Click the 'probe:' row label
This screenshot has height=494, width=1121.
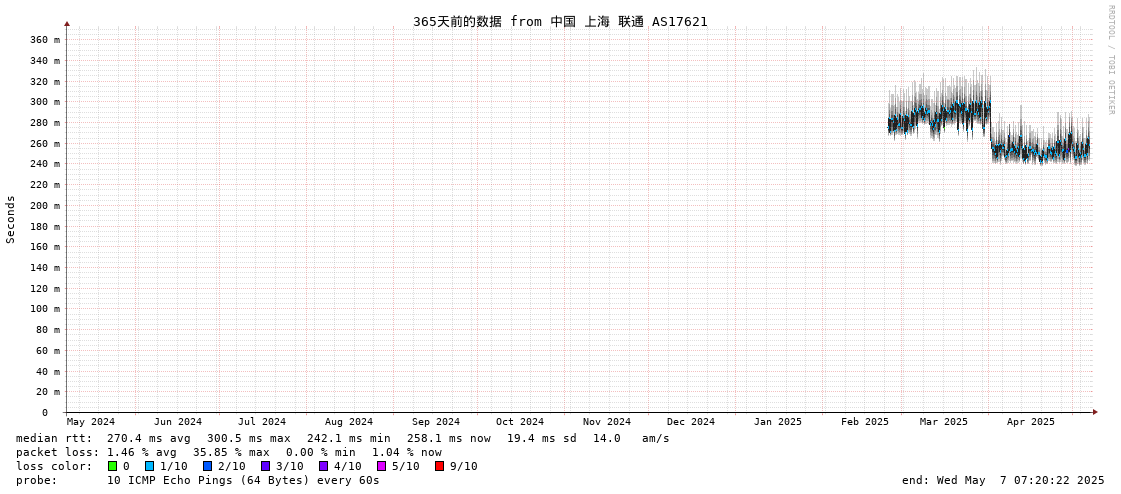36,480
